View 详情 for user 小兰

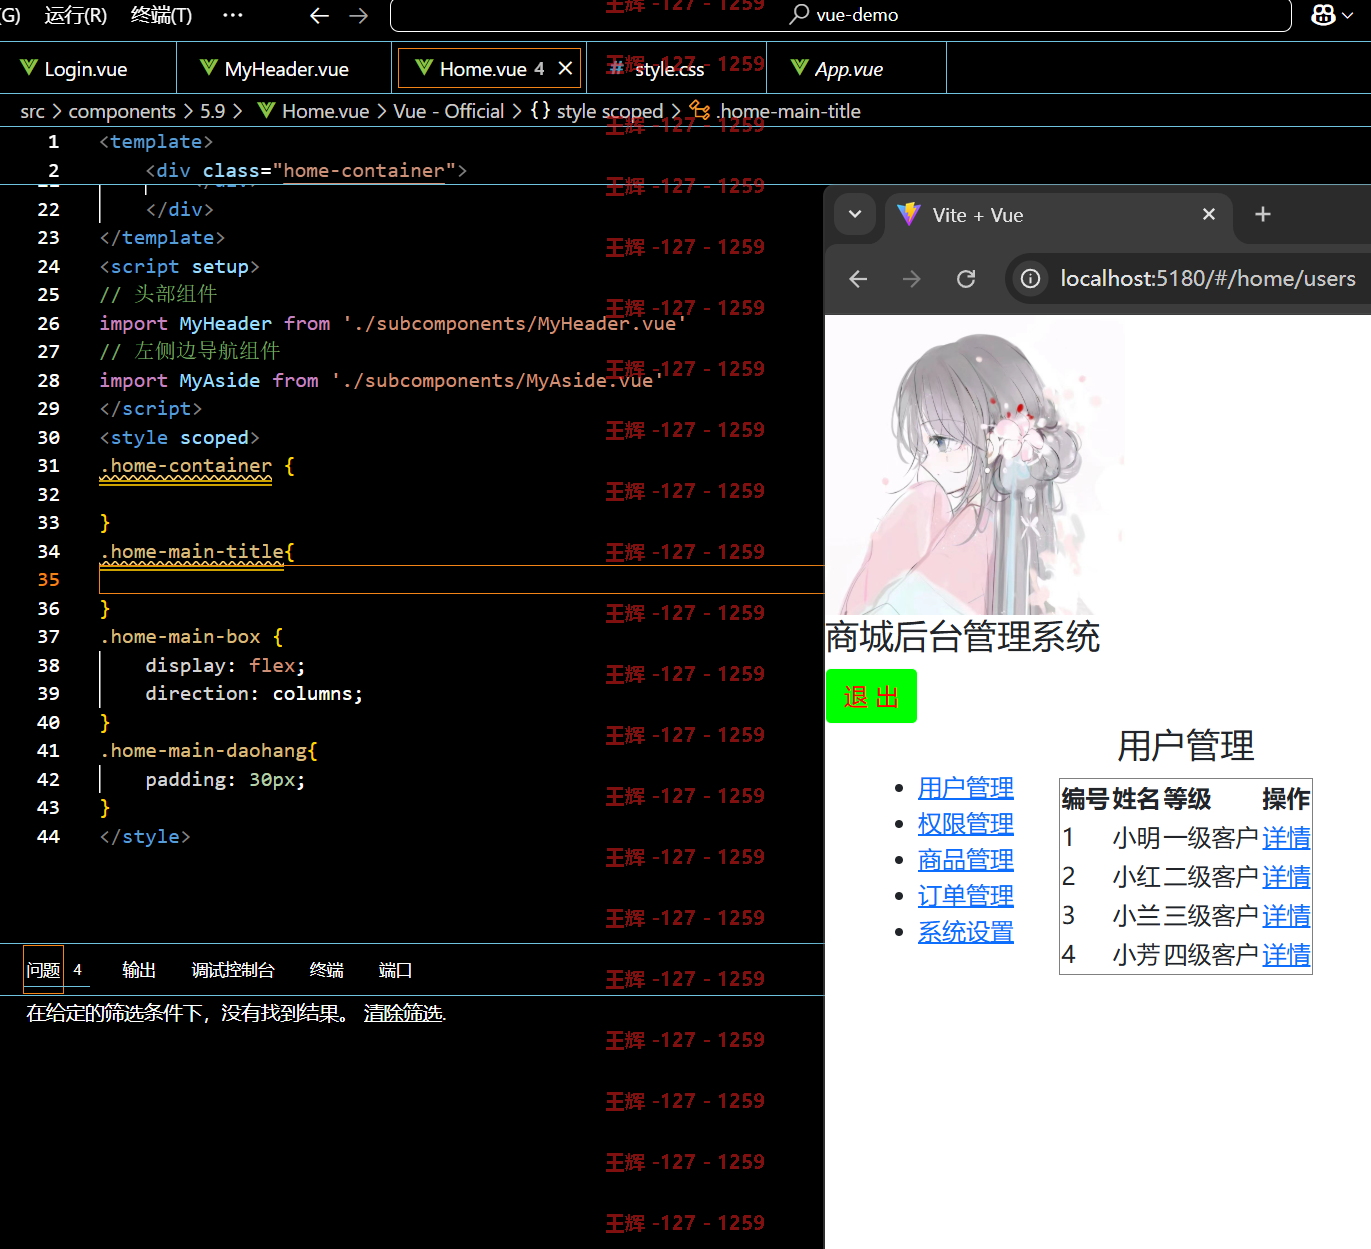coord(1286,916)
